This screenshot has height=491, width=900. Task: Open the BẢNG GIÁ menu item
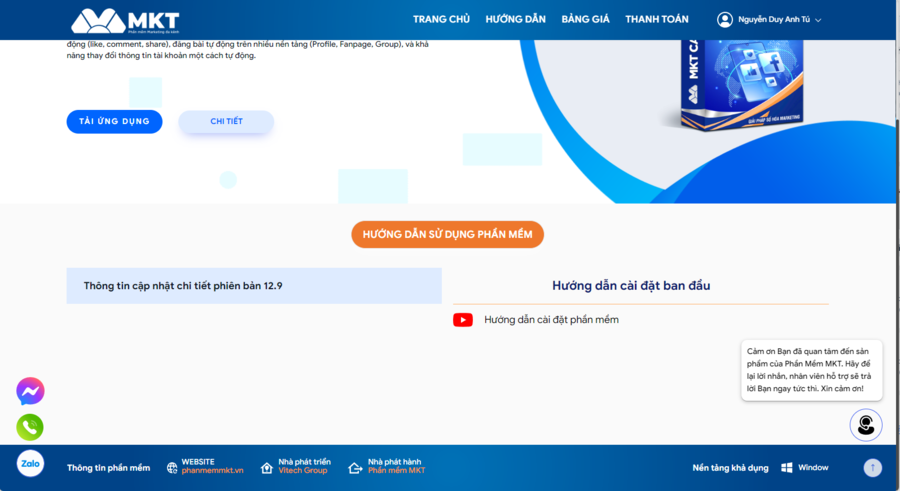coord(585,20)
